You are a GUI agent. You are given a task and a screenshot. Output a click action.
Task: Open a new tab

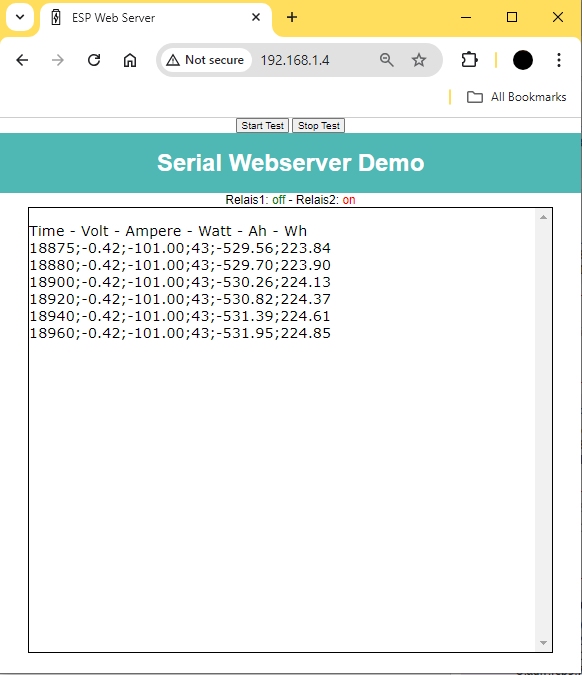tap(292, 18)
